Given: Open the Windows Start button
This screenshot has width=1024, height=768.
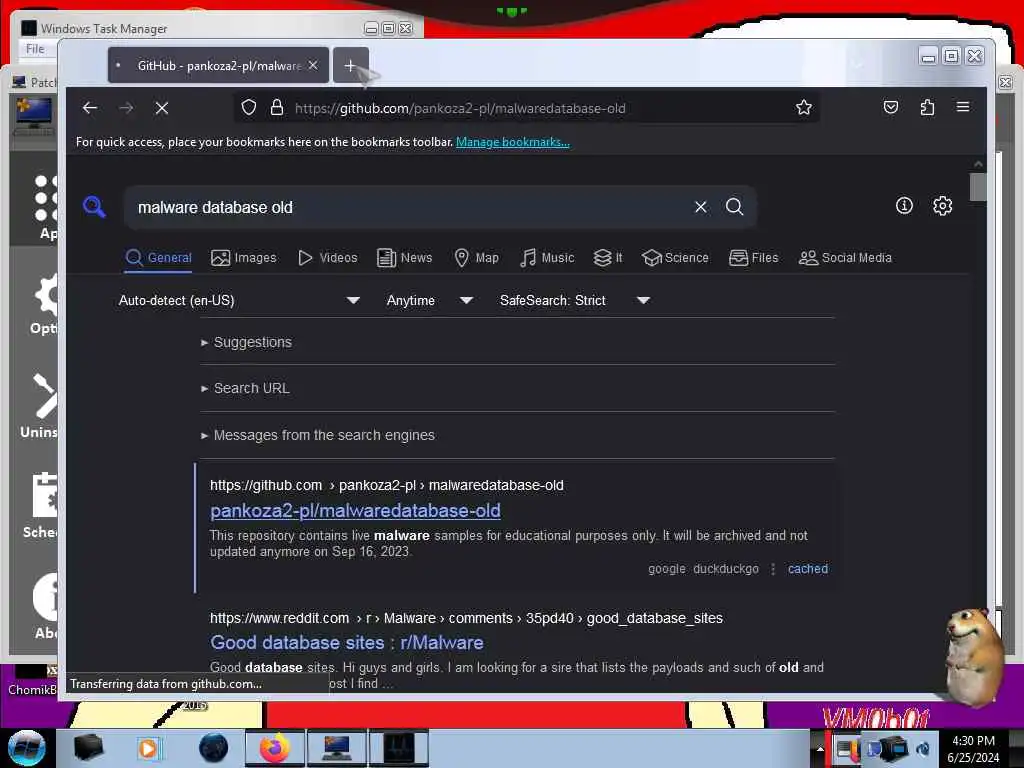Looking at the screenshot, I should 27,747.
